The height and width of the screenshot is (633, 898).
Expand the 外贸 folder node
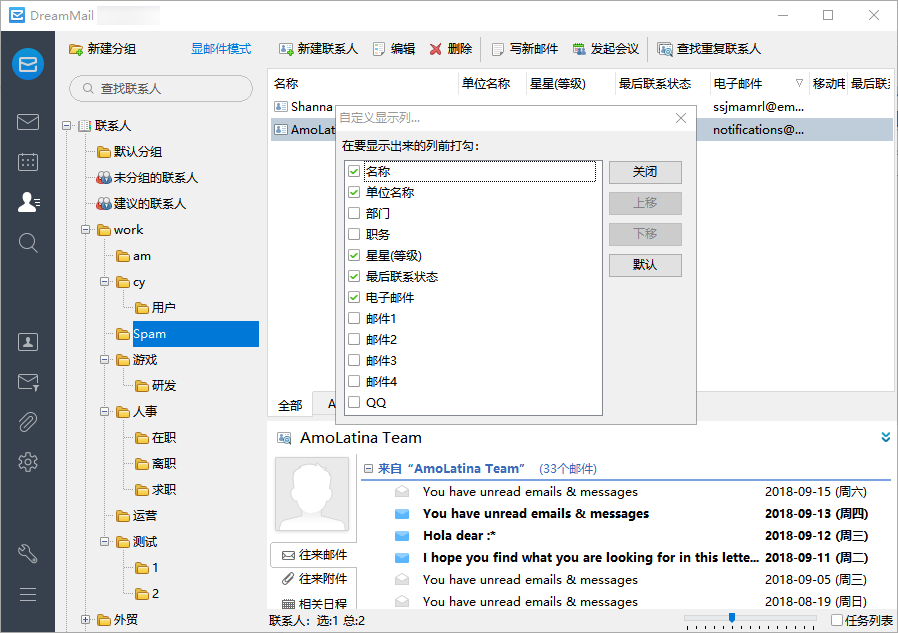pos(85,619)
